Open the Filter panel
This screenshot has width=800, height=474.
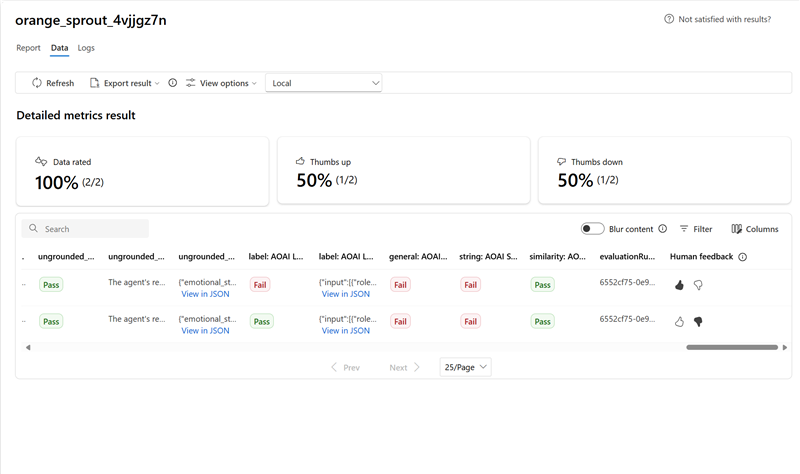696,229
